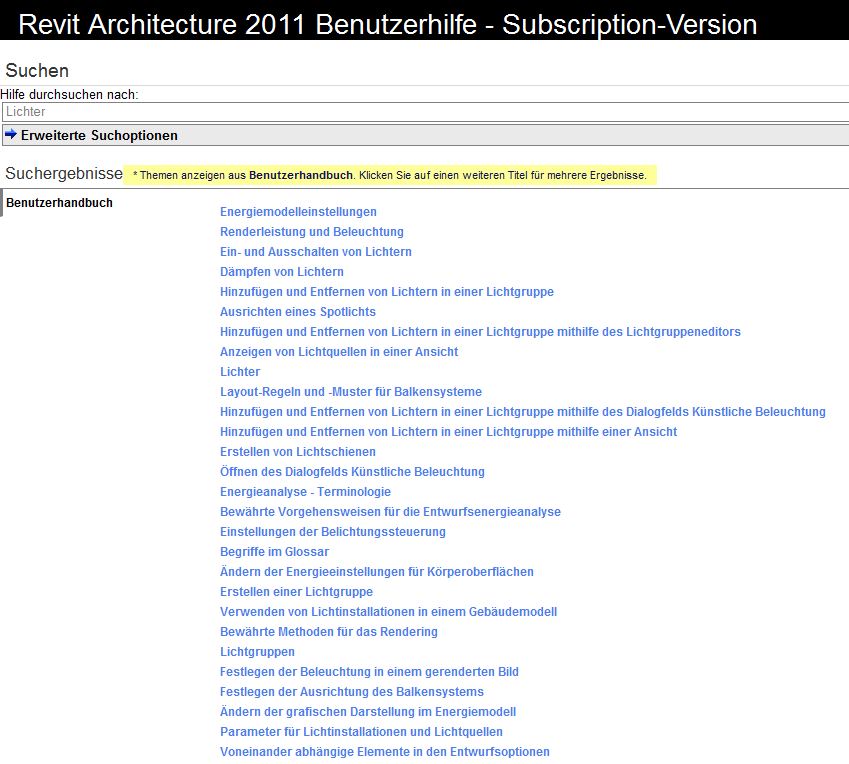849x764 pixels.
Task: Open Festlegen der Beleuchtung in einem gerenderten Bild
Action: pos(369,672)
